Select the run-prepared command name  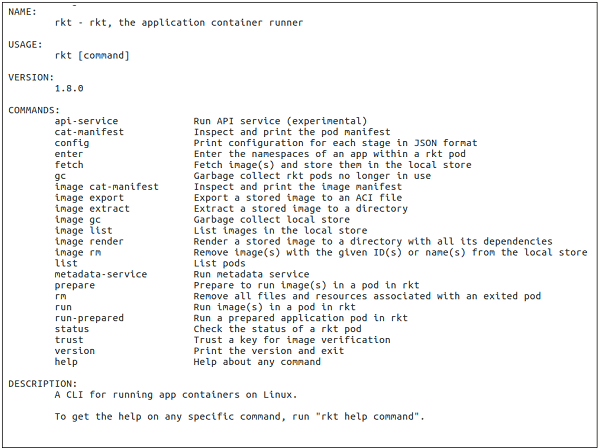coord(89,317)
